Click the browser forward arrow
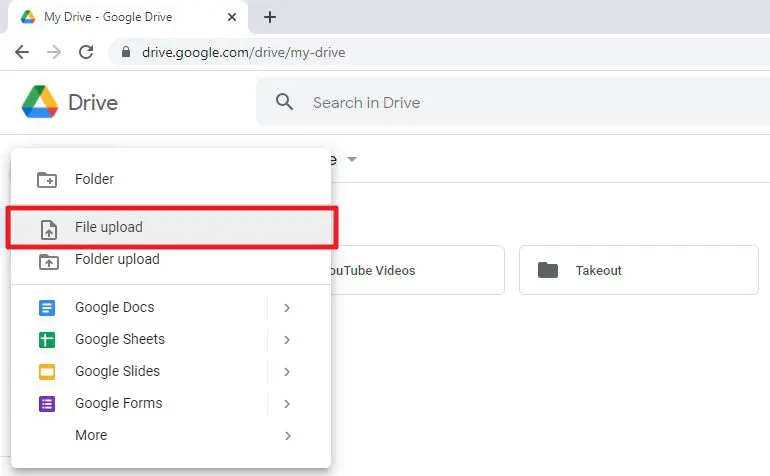This screenshot has height=476, width=770. coord(54,52)
